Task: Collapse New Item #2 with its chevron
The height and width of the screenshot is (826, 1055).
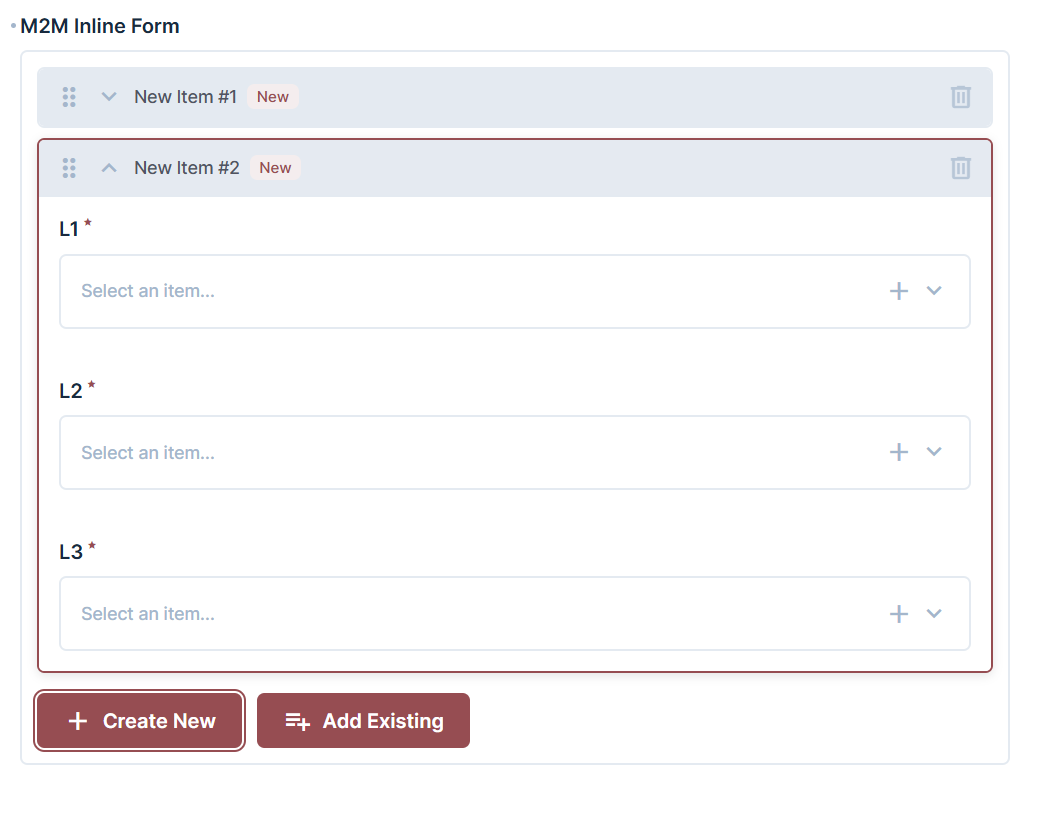Action: 108,168
